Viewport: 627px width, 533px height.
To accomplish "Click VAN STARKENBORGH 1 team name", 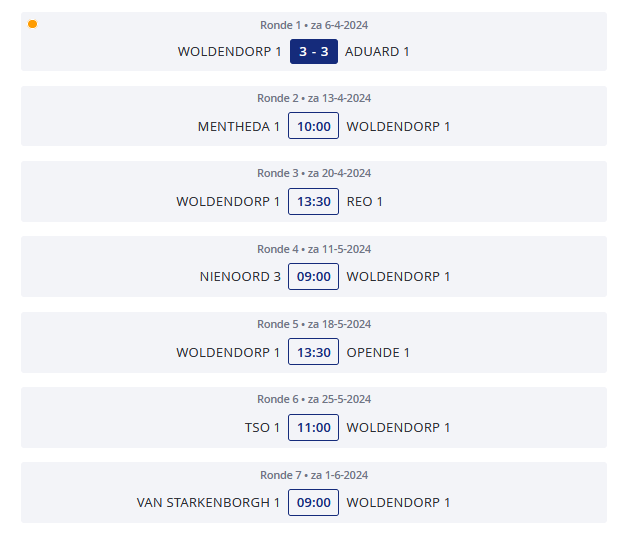I will [208, 503].
